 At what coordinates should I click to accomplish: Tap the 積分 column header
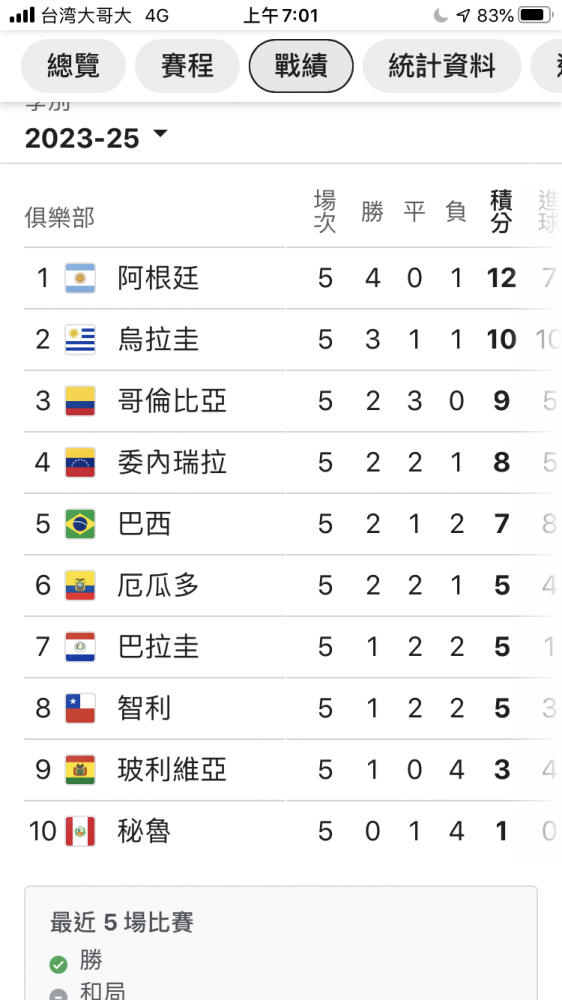[501, 211]
